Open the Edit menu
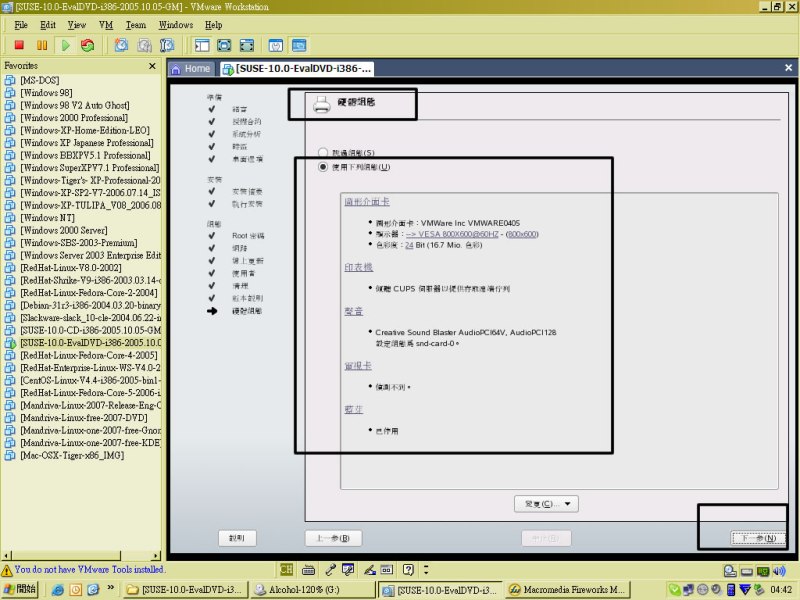The image size is (800, 600). click(x=48, y=25)
